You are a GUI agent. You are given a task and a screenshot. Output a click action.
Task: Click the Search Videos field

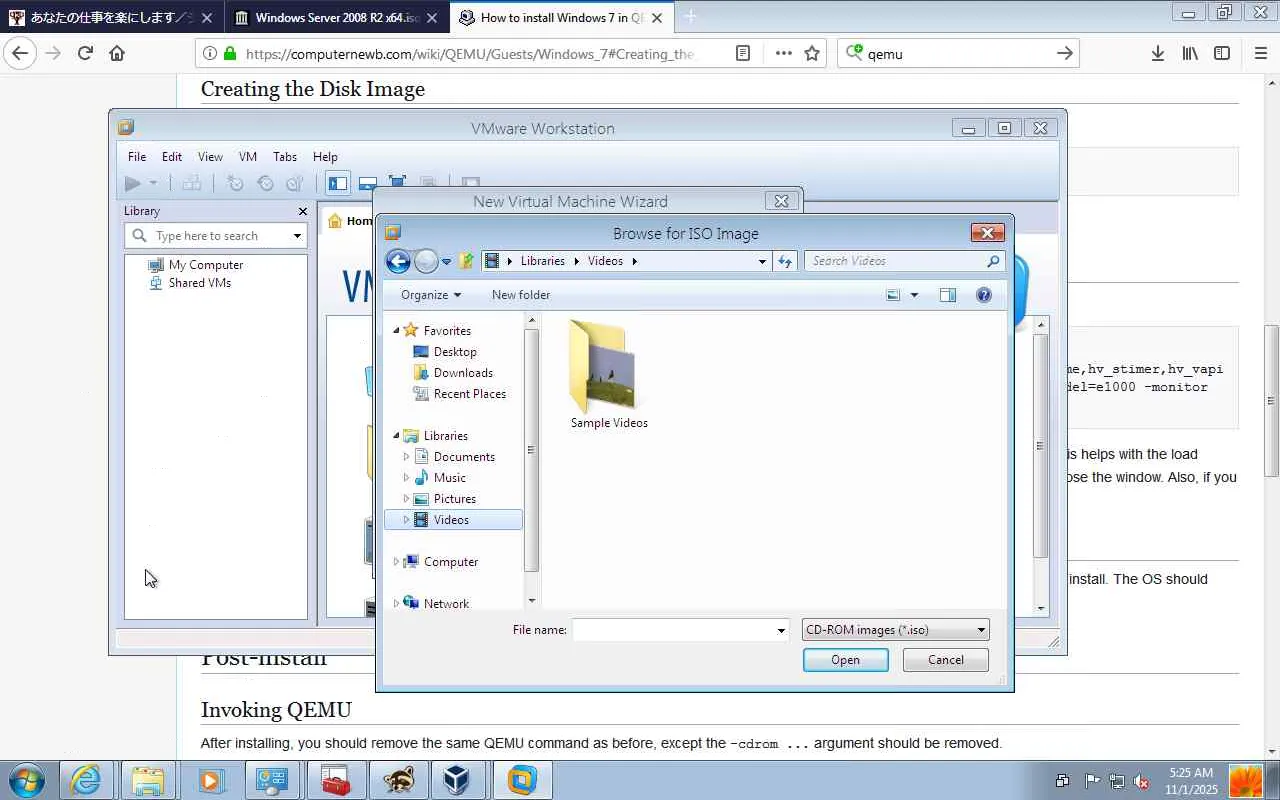[x=896, y=261]
